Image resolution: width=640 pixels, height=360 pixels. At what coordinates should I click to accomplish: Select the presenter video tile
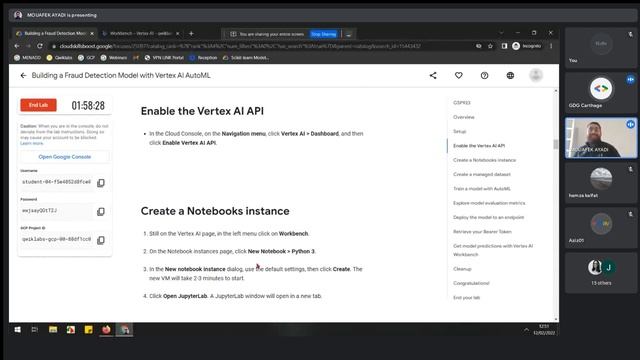pyautogui.click(x=601, y=138)
